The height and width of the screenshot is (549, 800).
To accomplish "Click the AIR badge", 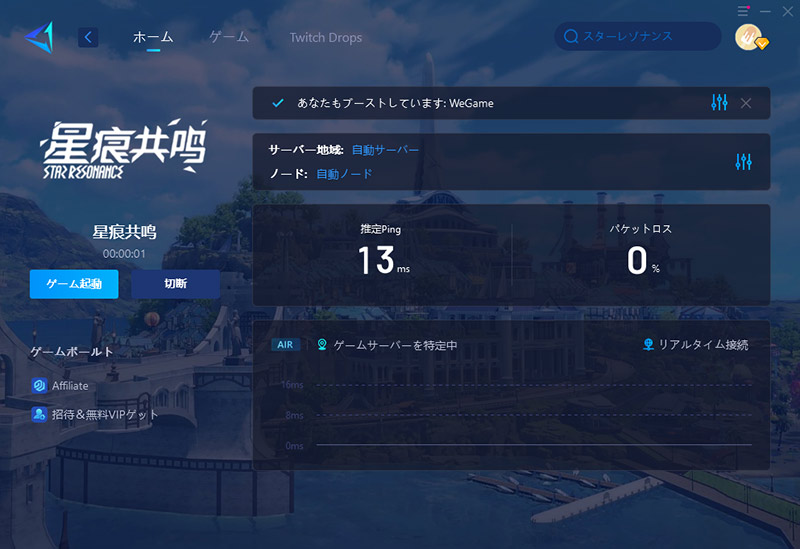I will point(285,345).
